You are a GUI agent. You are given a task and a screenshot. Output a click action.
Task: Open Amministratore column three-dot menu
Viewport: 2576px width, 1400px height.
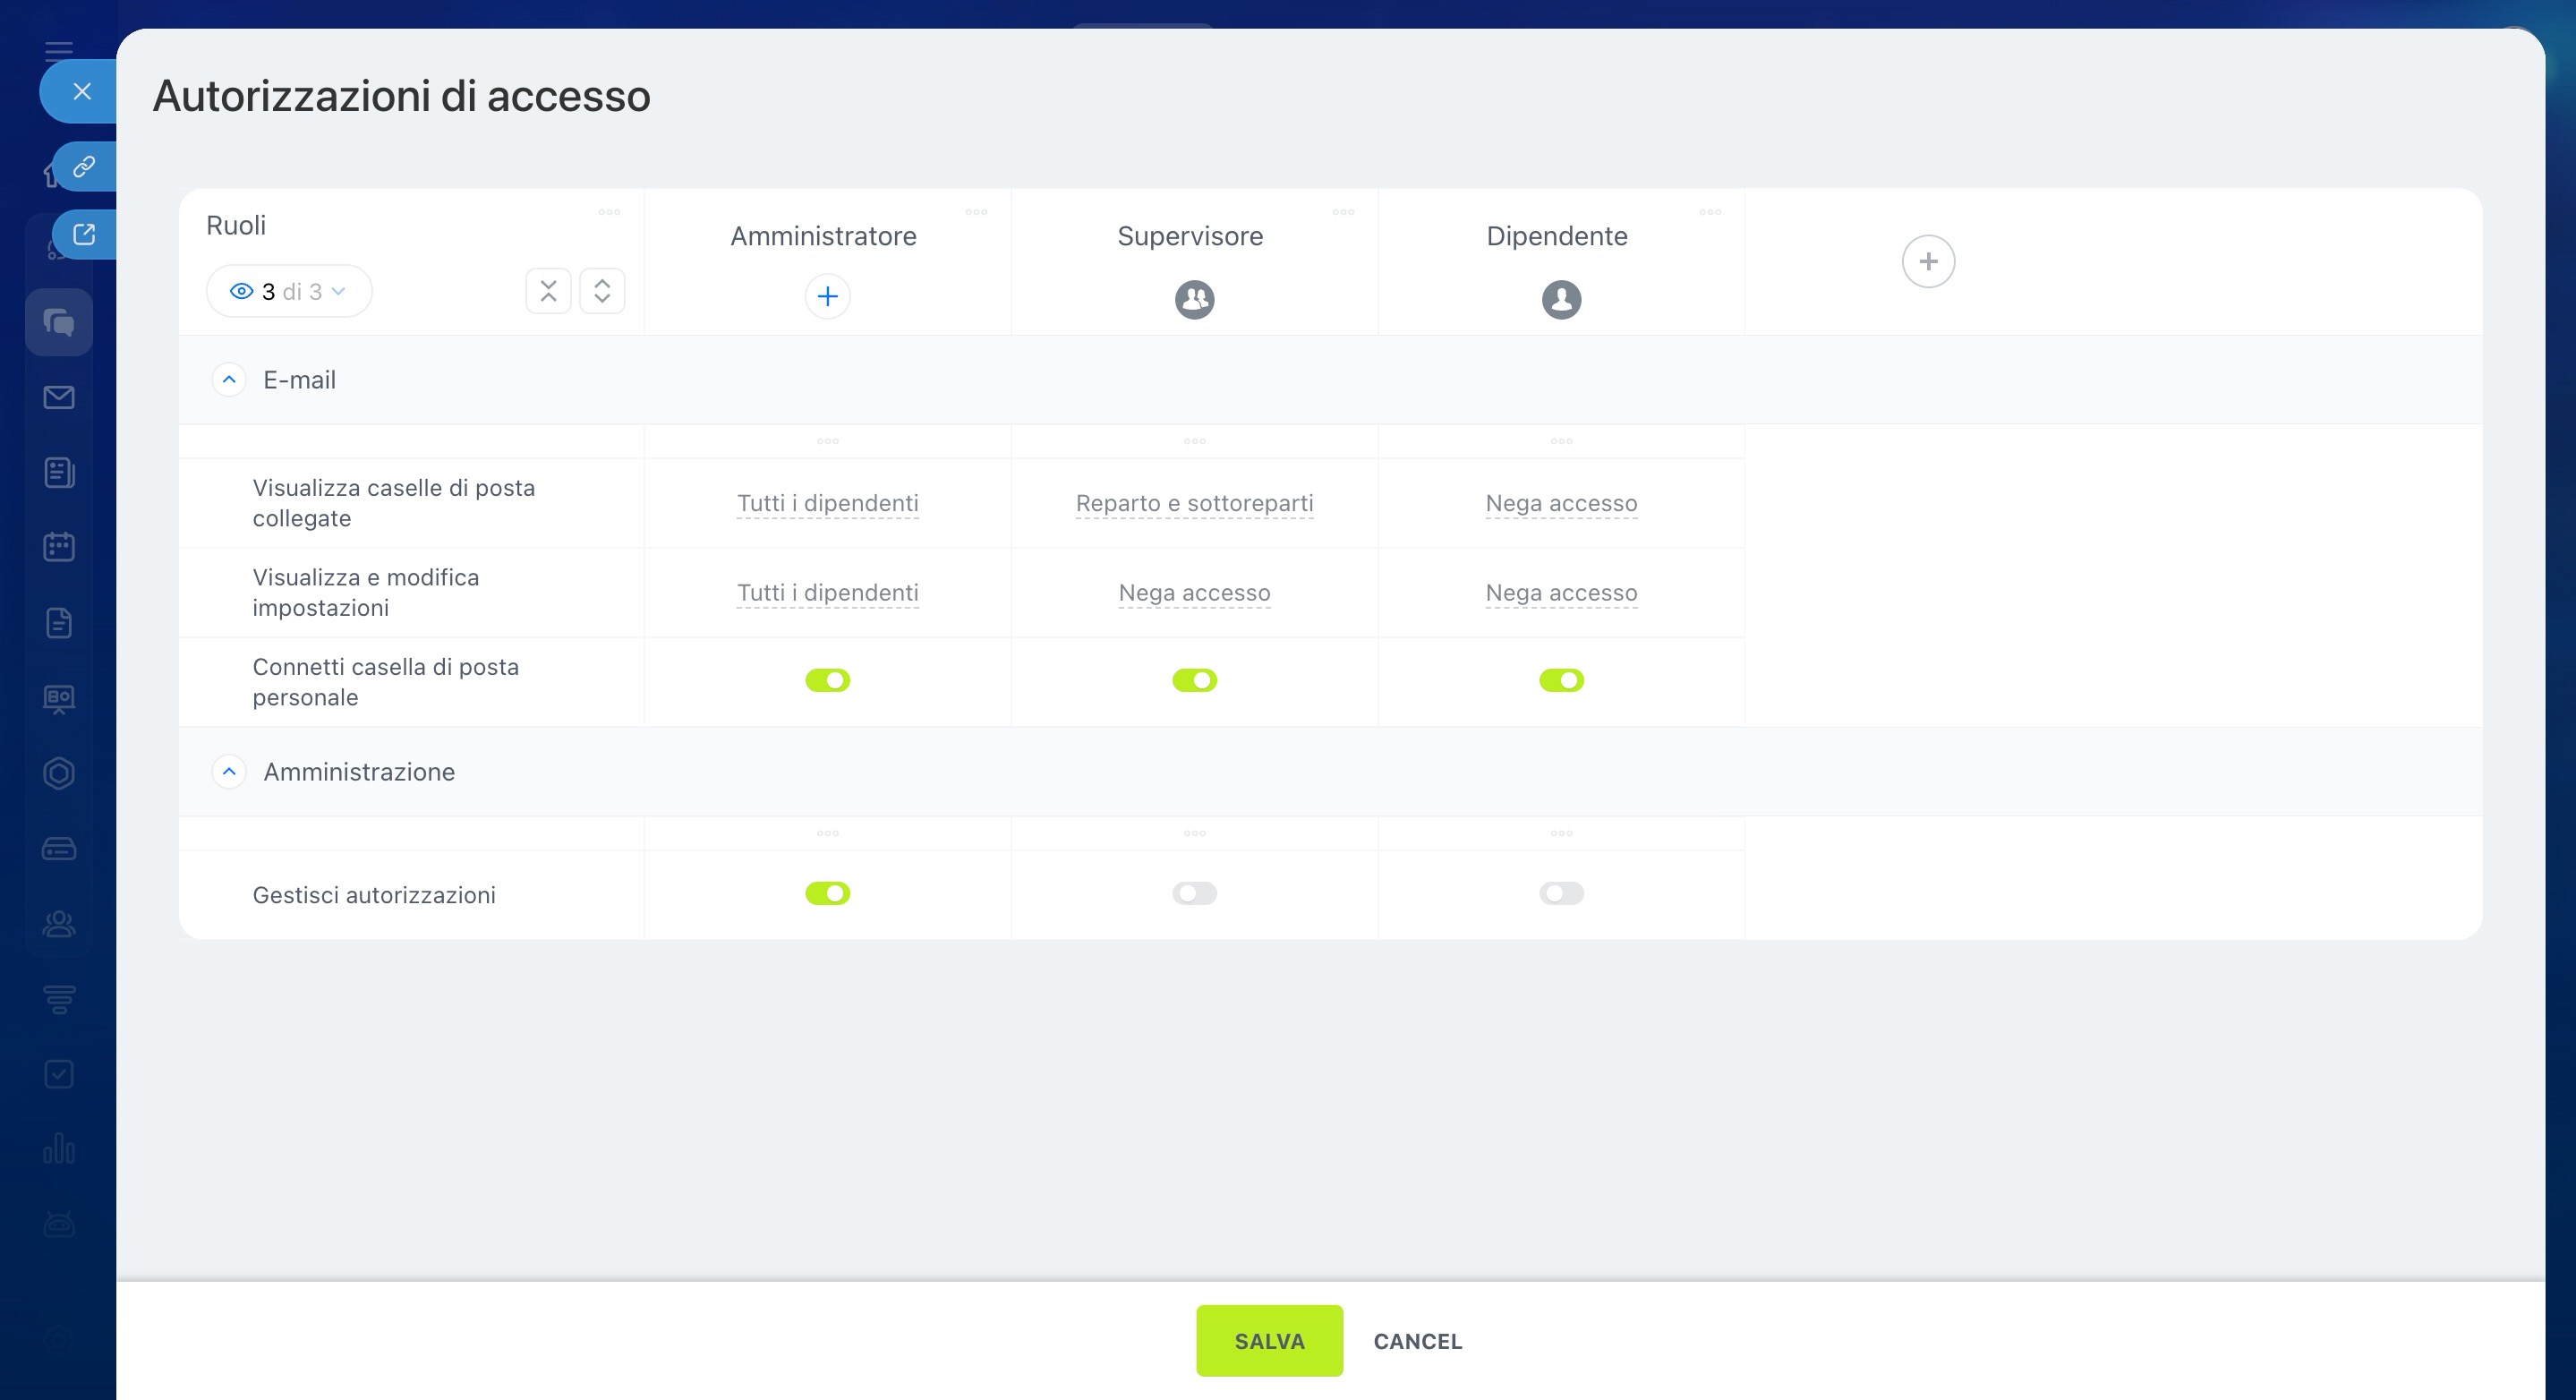[976, 212]
